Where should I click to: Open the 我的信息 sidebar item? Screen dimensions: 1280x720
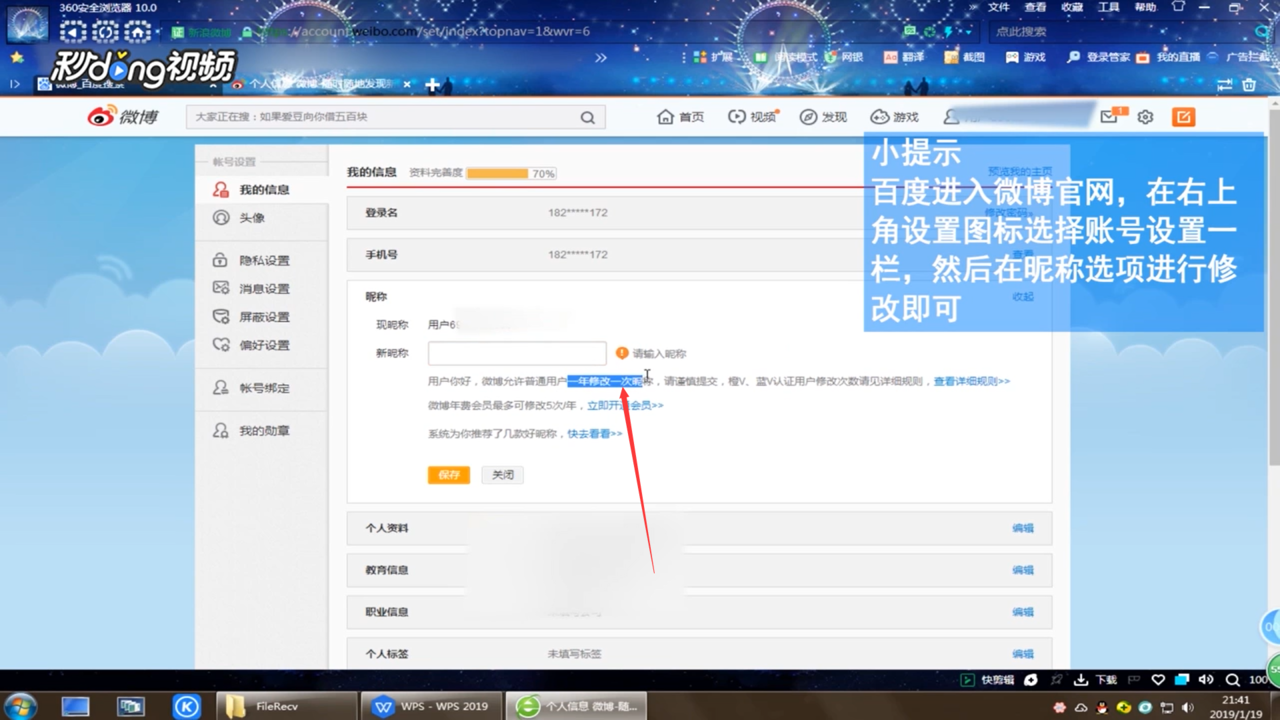coord(262,189)
